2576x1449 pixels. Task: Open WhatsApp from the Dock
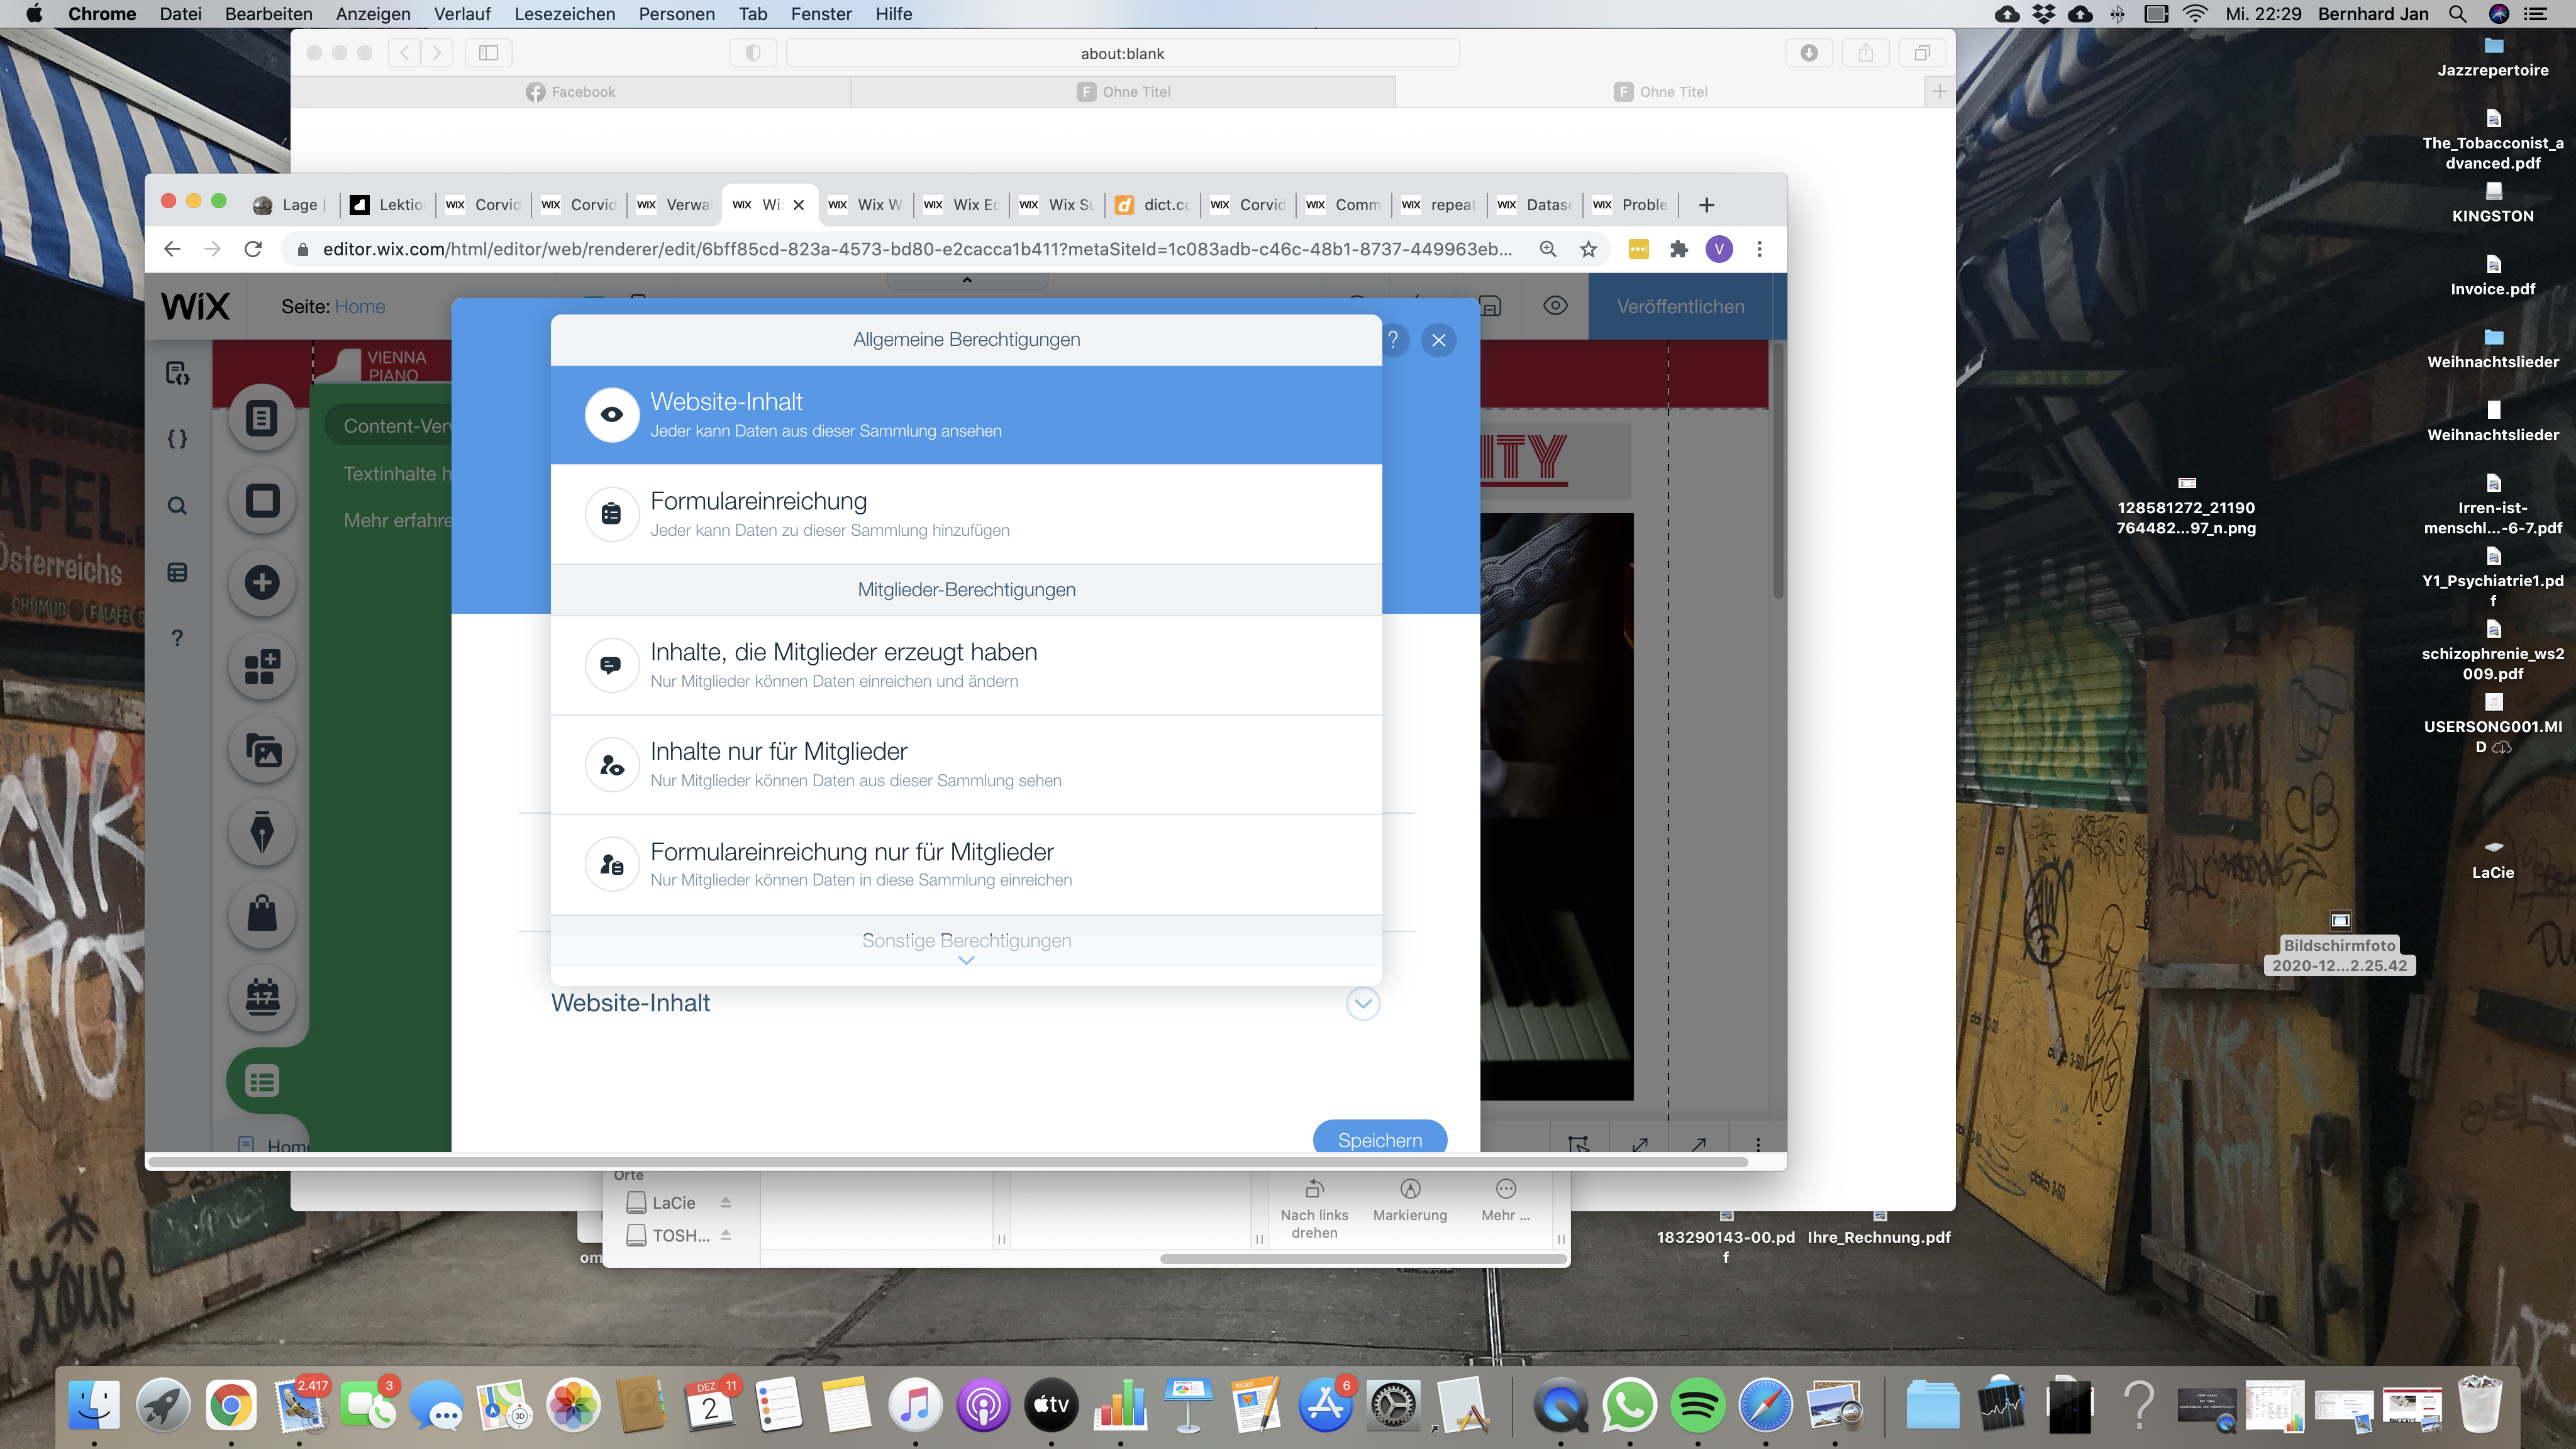coord(1629,1405)
